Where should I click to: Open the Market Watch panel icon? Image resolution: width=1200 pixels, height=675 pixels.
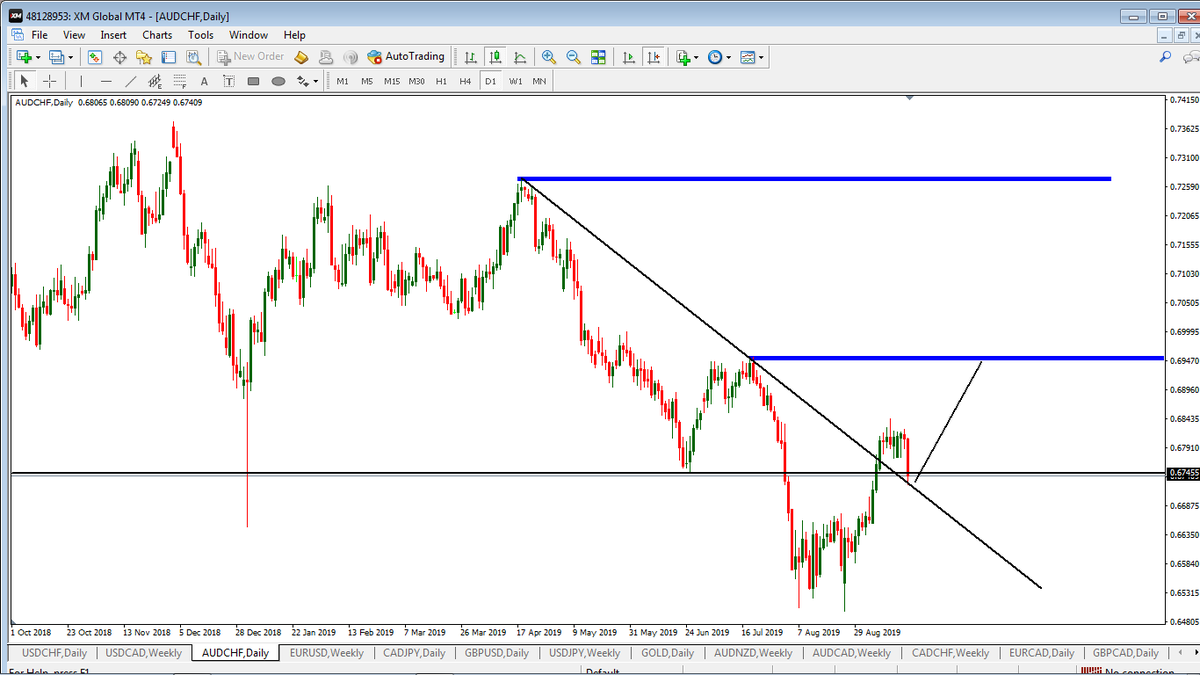click(95, 57)
